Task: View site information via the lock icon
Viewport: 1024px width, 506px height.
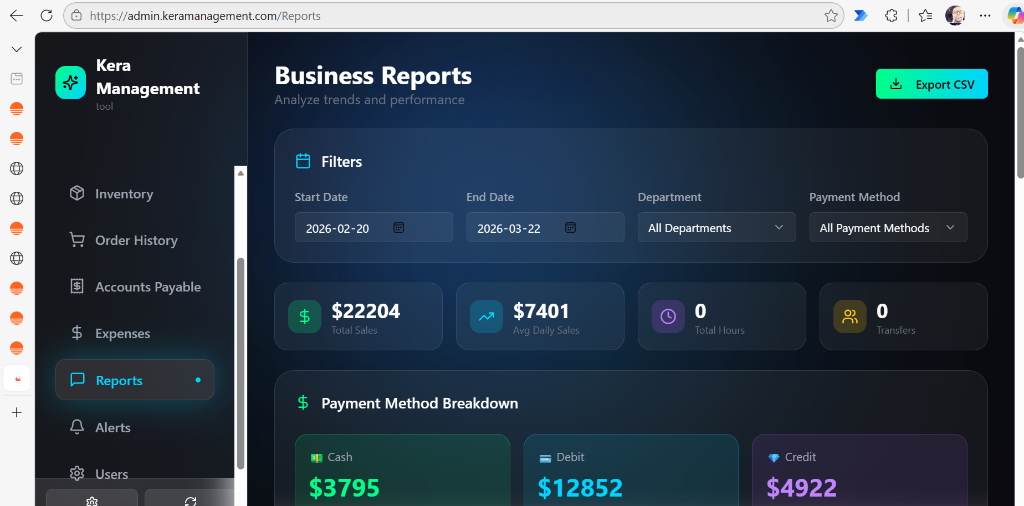Action: coord(77,16)
